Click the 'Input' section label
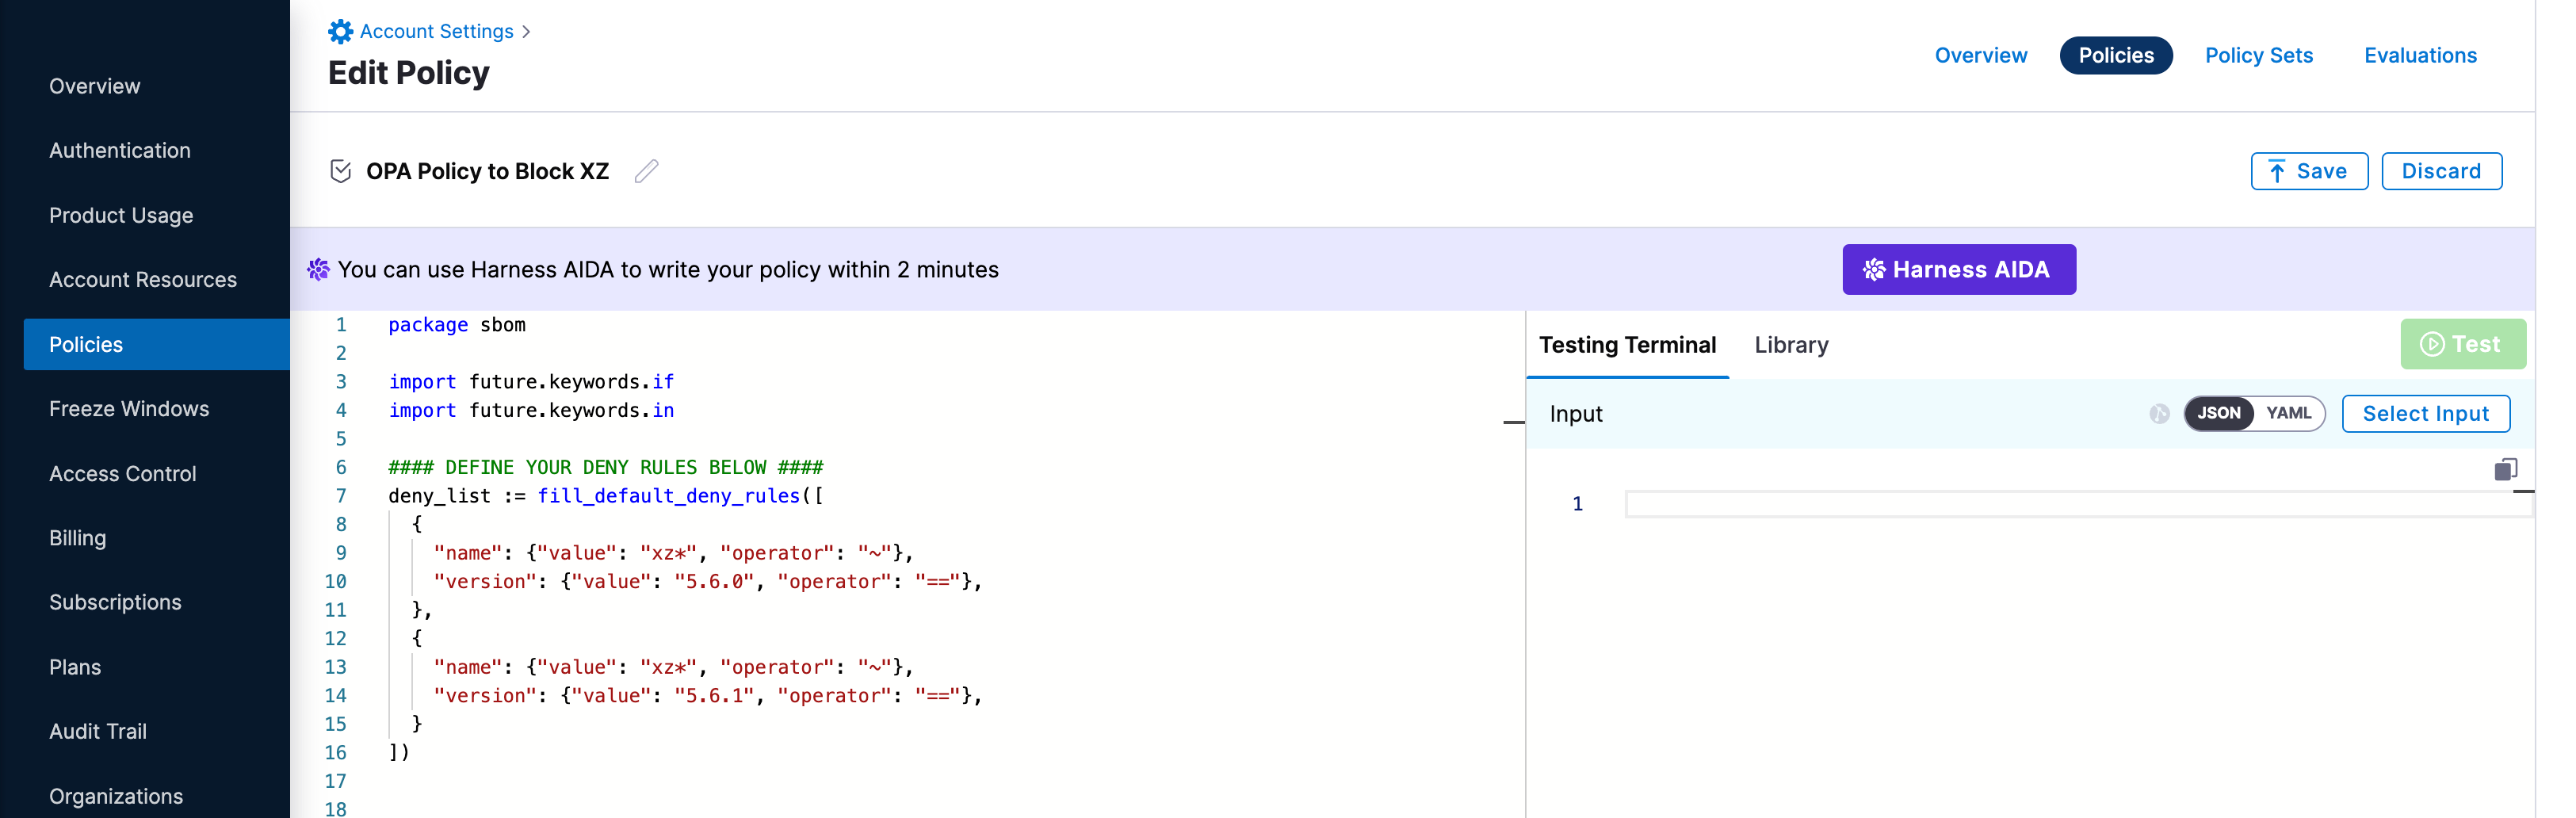 (1575, 414)
